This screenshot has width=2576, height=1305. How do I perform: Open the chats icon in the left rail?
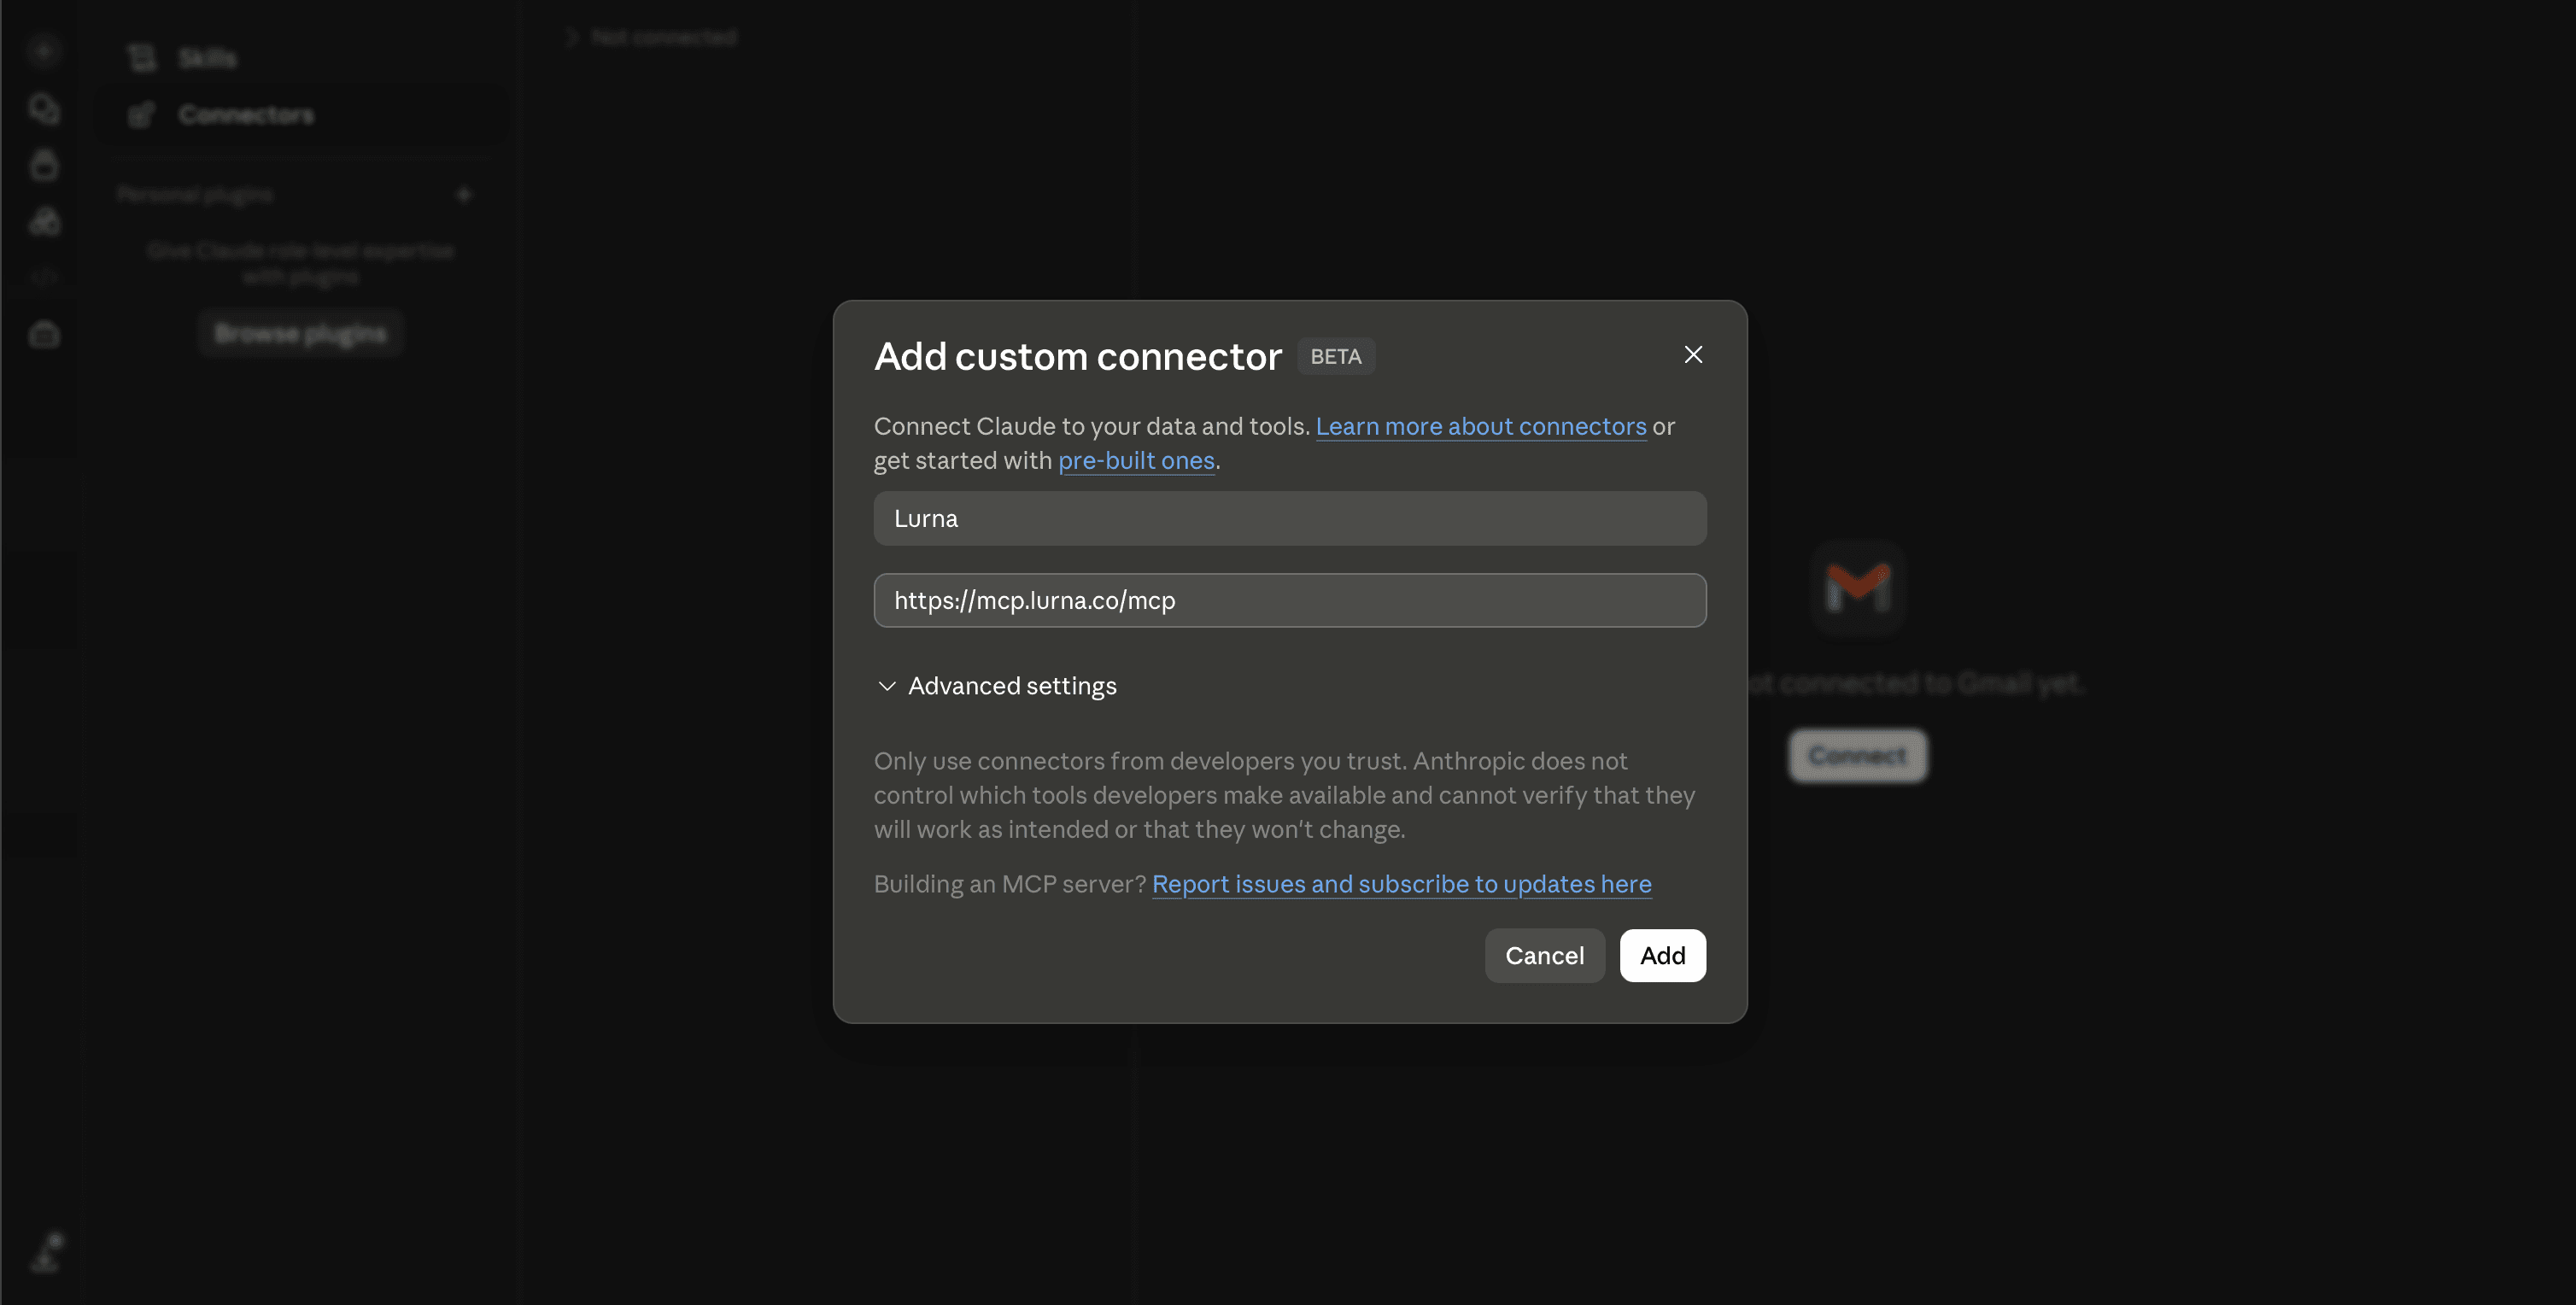44,108
